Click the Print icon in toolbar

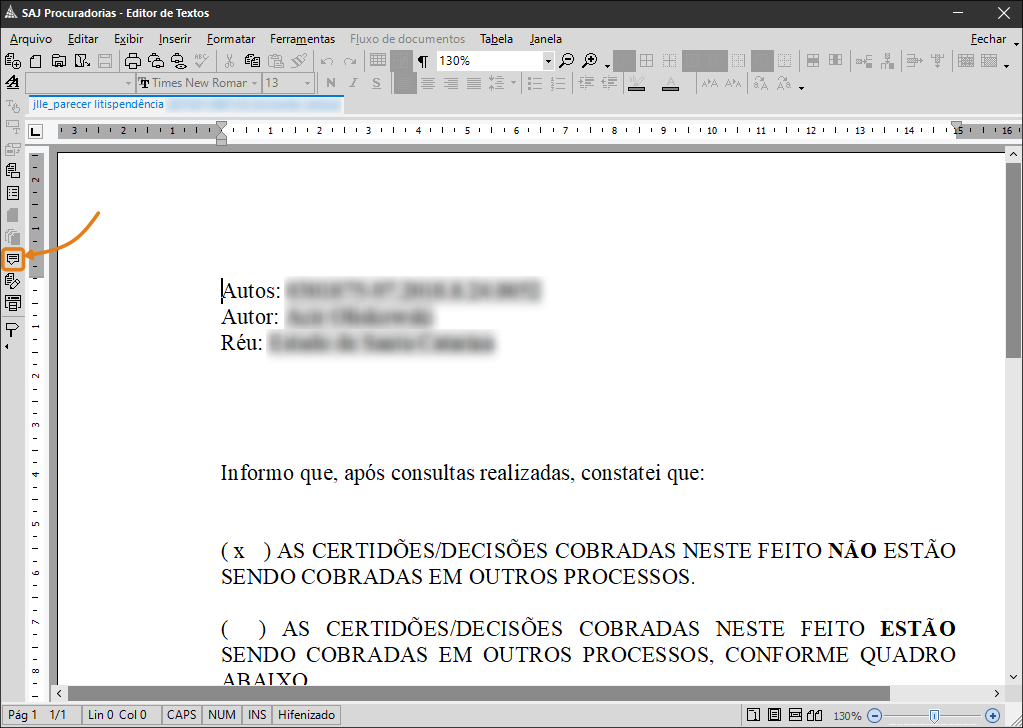pyautogui.click(x=135, y=61)
